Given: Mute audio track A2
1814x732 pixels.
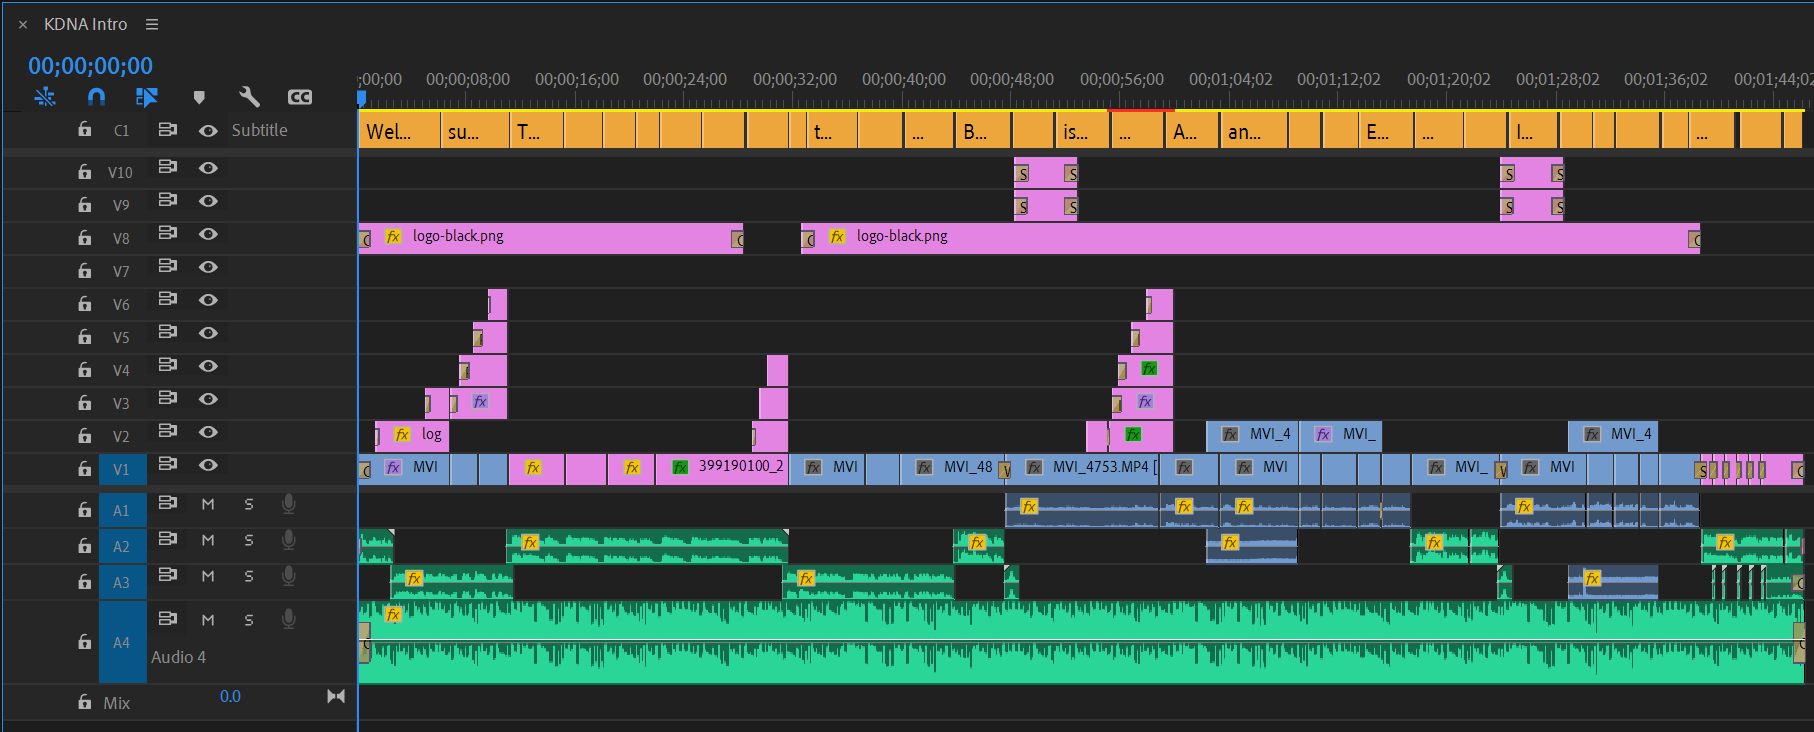Looking at the screenshot, I should (x=208, y=540).
